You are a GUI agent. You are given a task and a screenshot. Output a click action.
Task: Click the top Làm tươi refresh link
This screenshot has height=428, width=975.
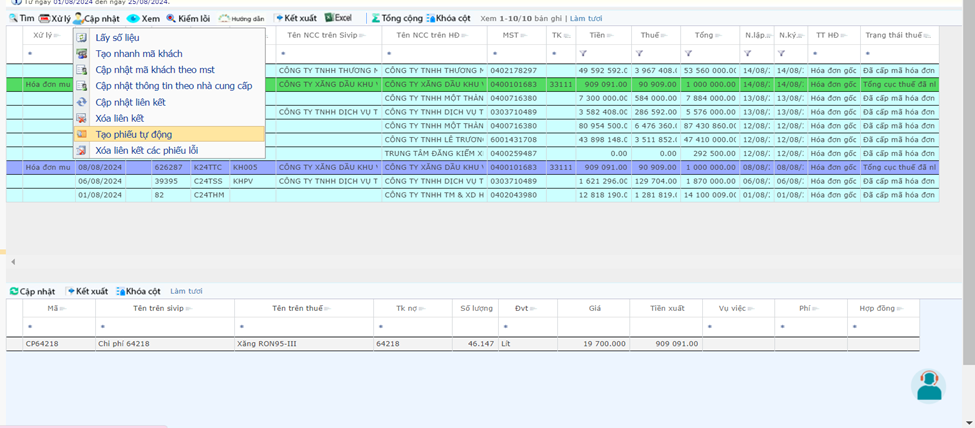click(586, 18)
